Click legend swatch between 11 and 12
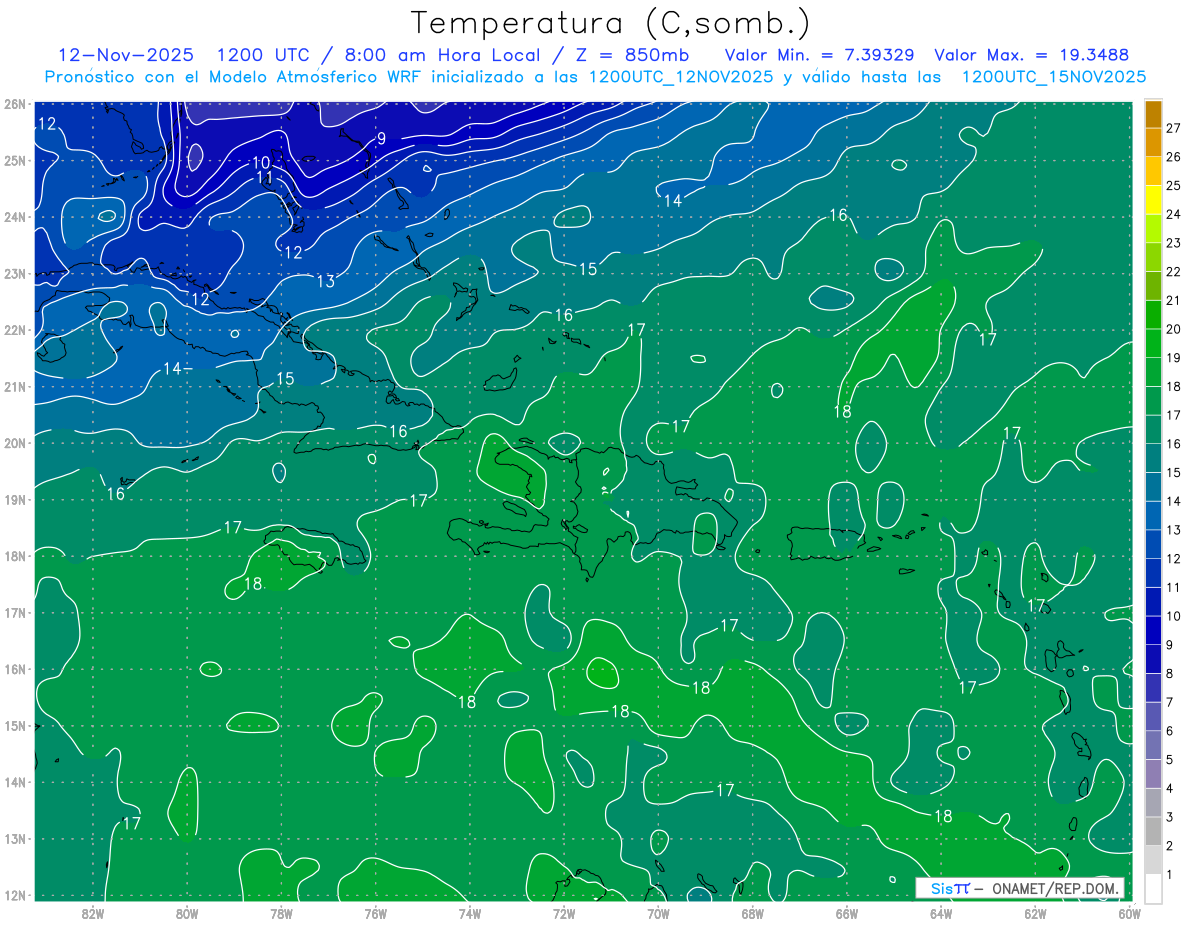1200x927 pixels. 1154,572
